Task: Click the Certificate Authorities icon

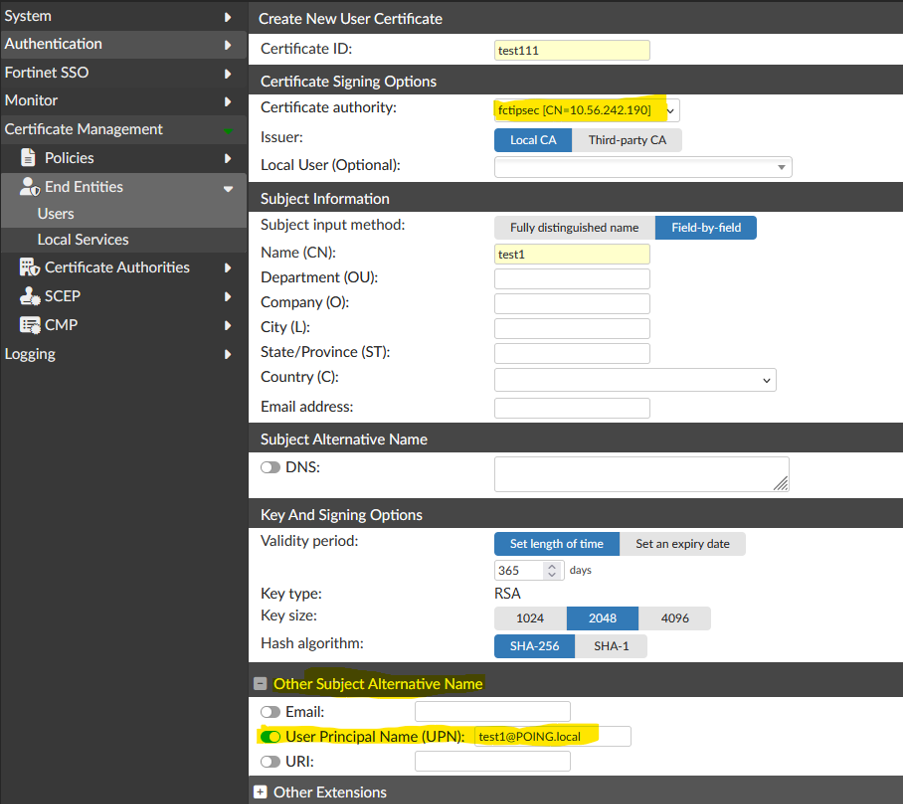Action: [x=28, y=268]
